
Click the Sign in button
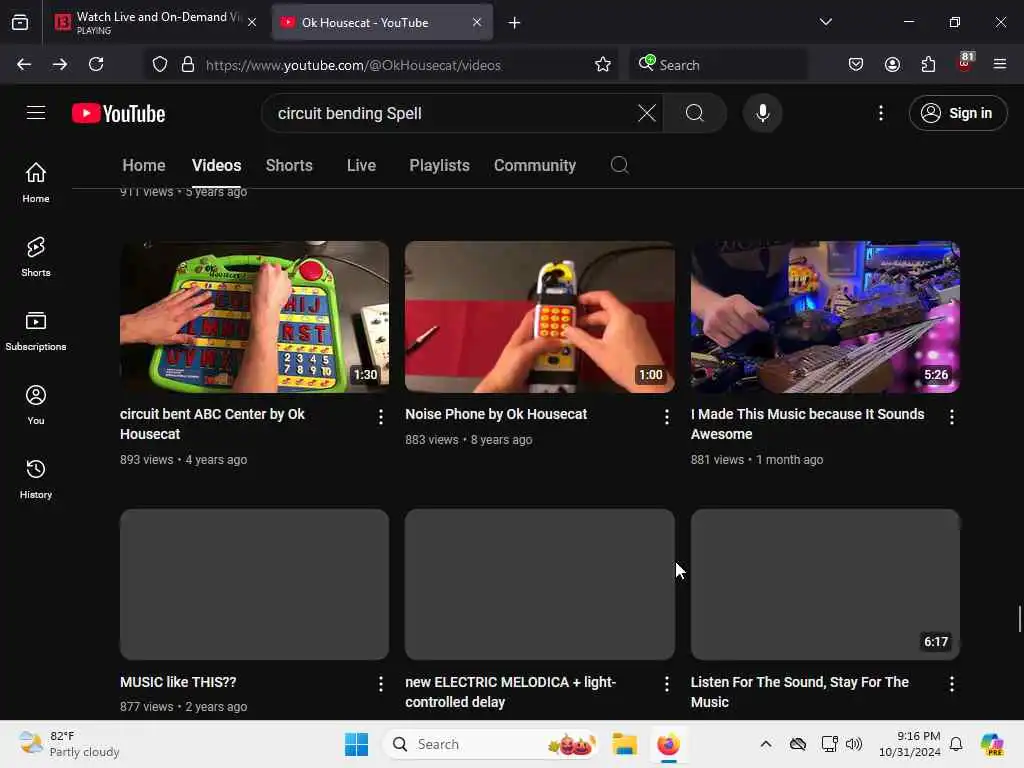957,113
